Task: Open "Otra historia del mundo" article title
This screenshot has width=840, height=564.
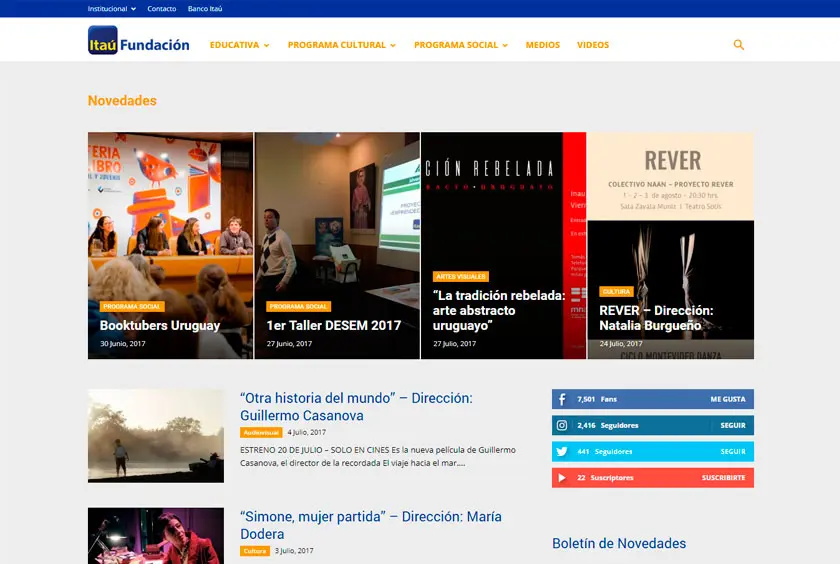Action: pos(356,407)
